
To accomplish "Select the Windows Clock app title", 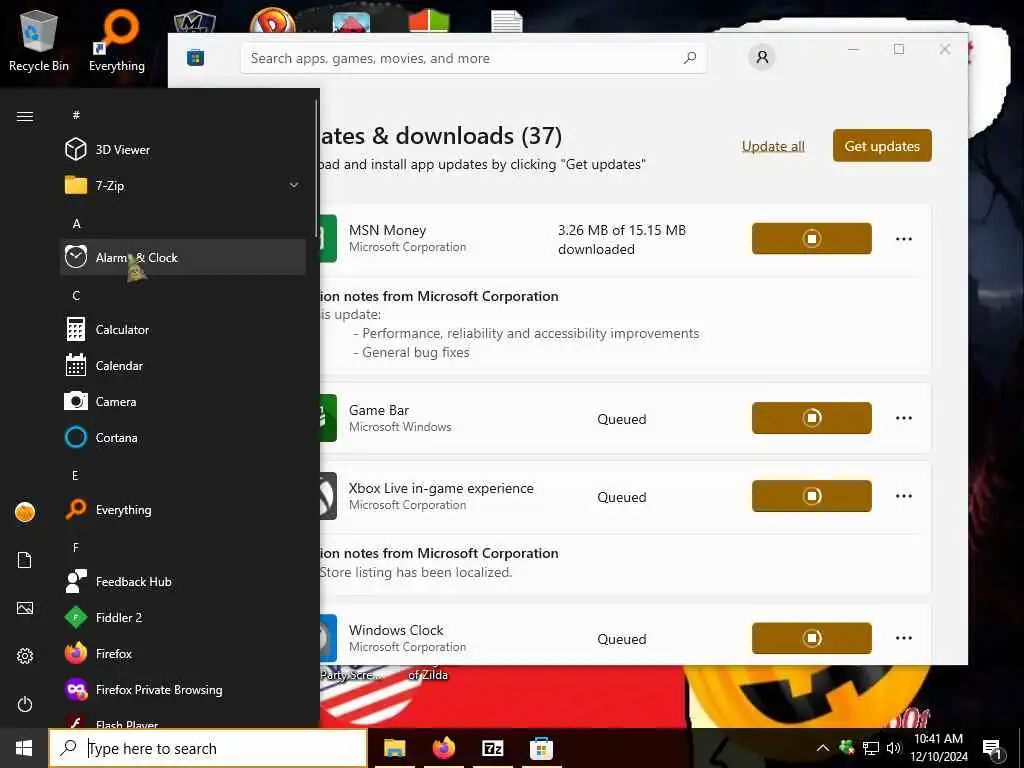I will click(396, 630).
